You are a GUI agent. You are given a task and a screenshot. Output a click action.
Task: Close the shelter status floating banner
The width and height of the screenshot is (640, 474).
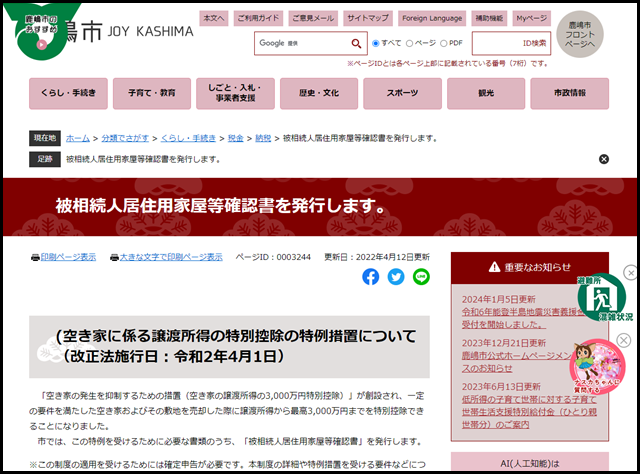click(631, 272)
